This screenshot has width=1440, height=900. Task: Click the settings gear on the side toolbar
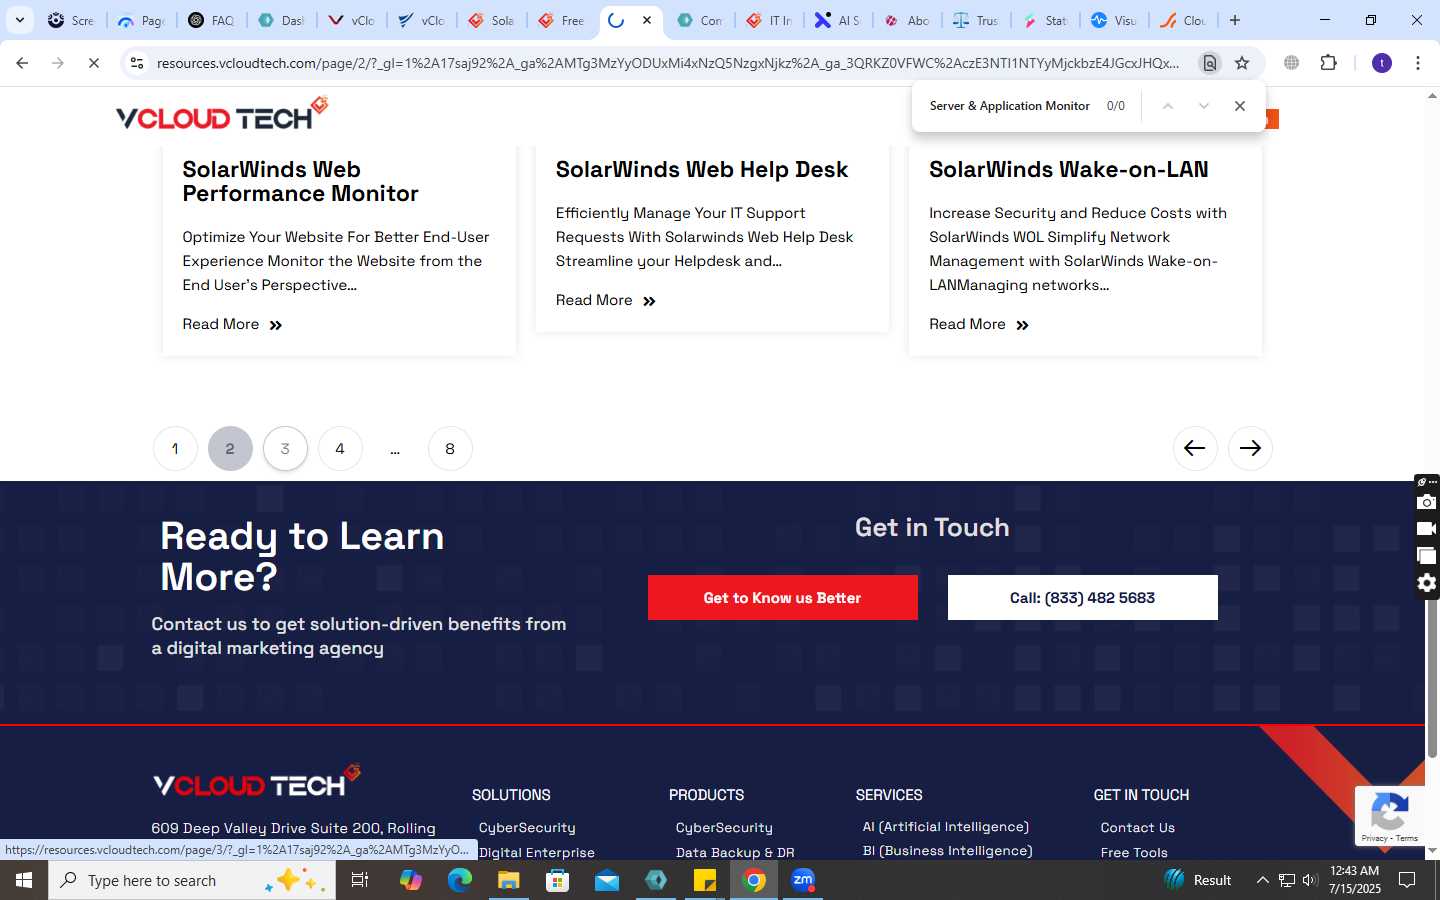(x=1427, y=583)
